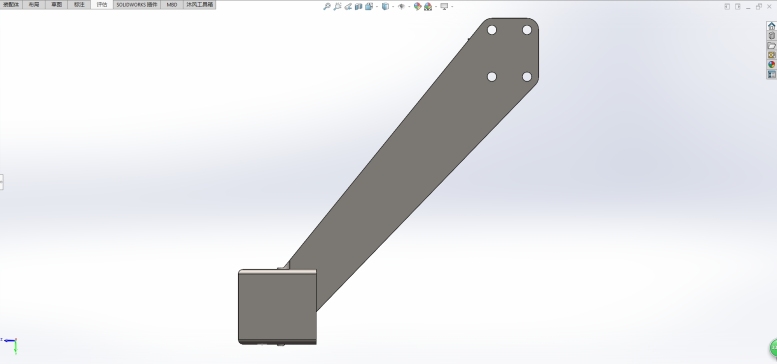Viewport: 777px width, 364px height.
Task: Return to the Previous View
Action: (x=348, y=6)
